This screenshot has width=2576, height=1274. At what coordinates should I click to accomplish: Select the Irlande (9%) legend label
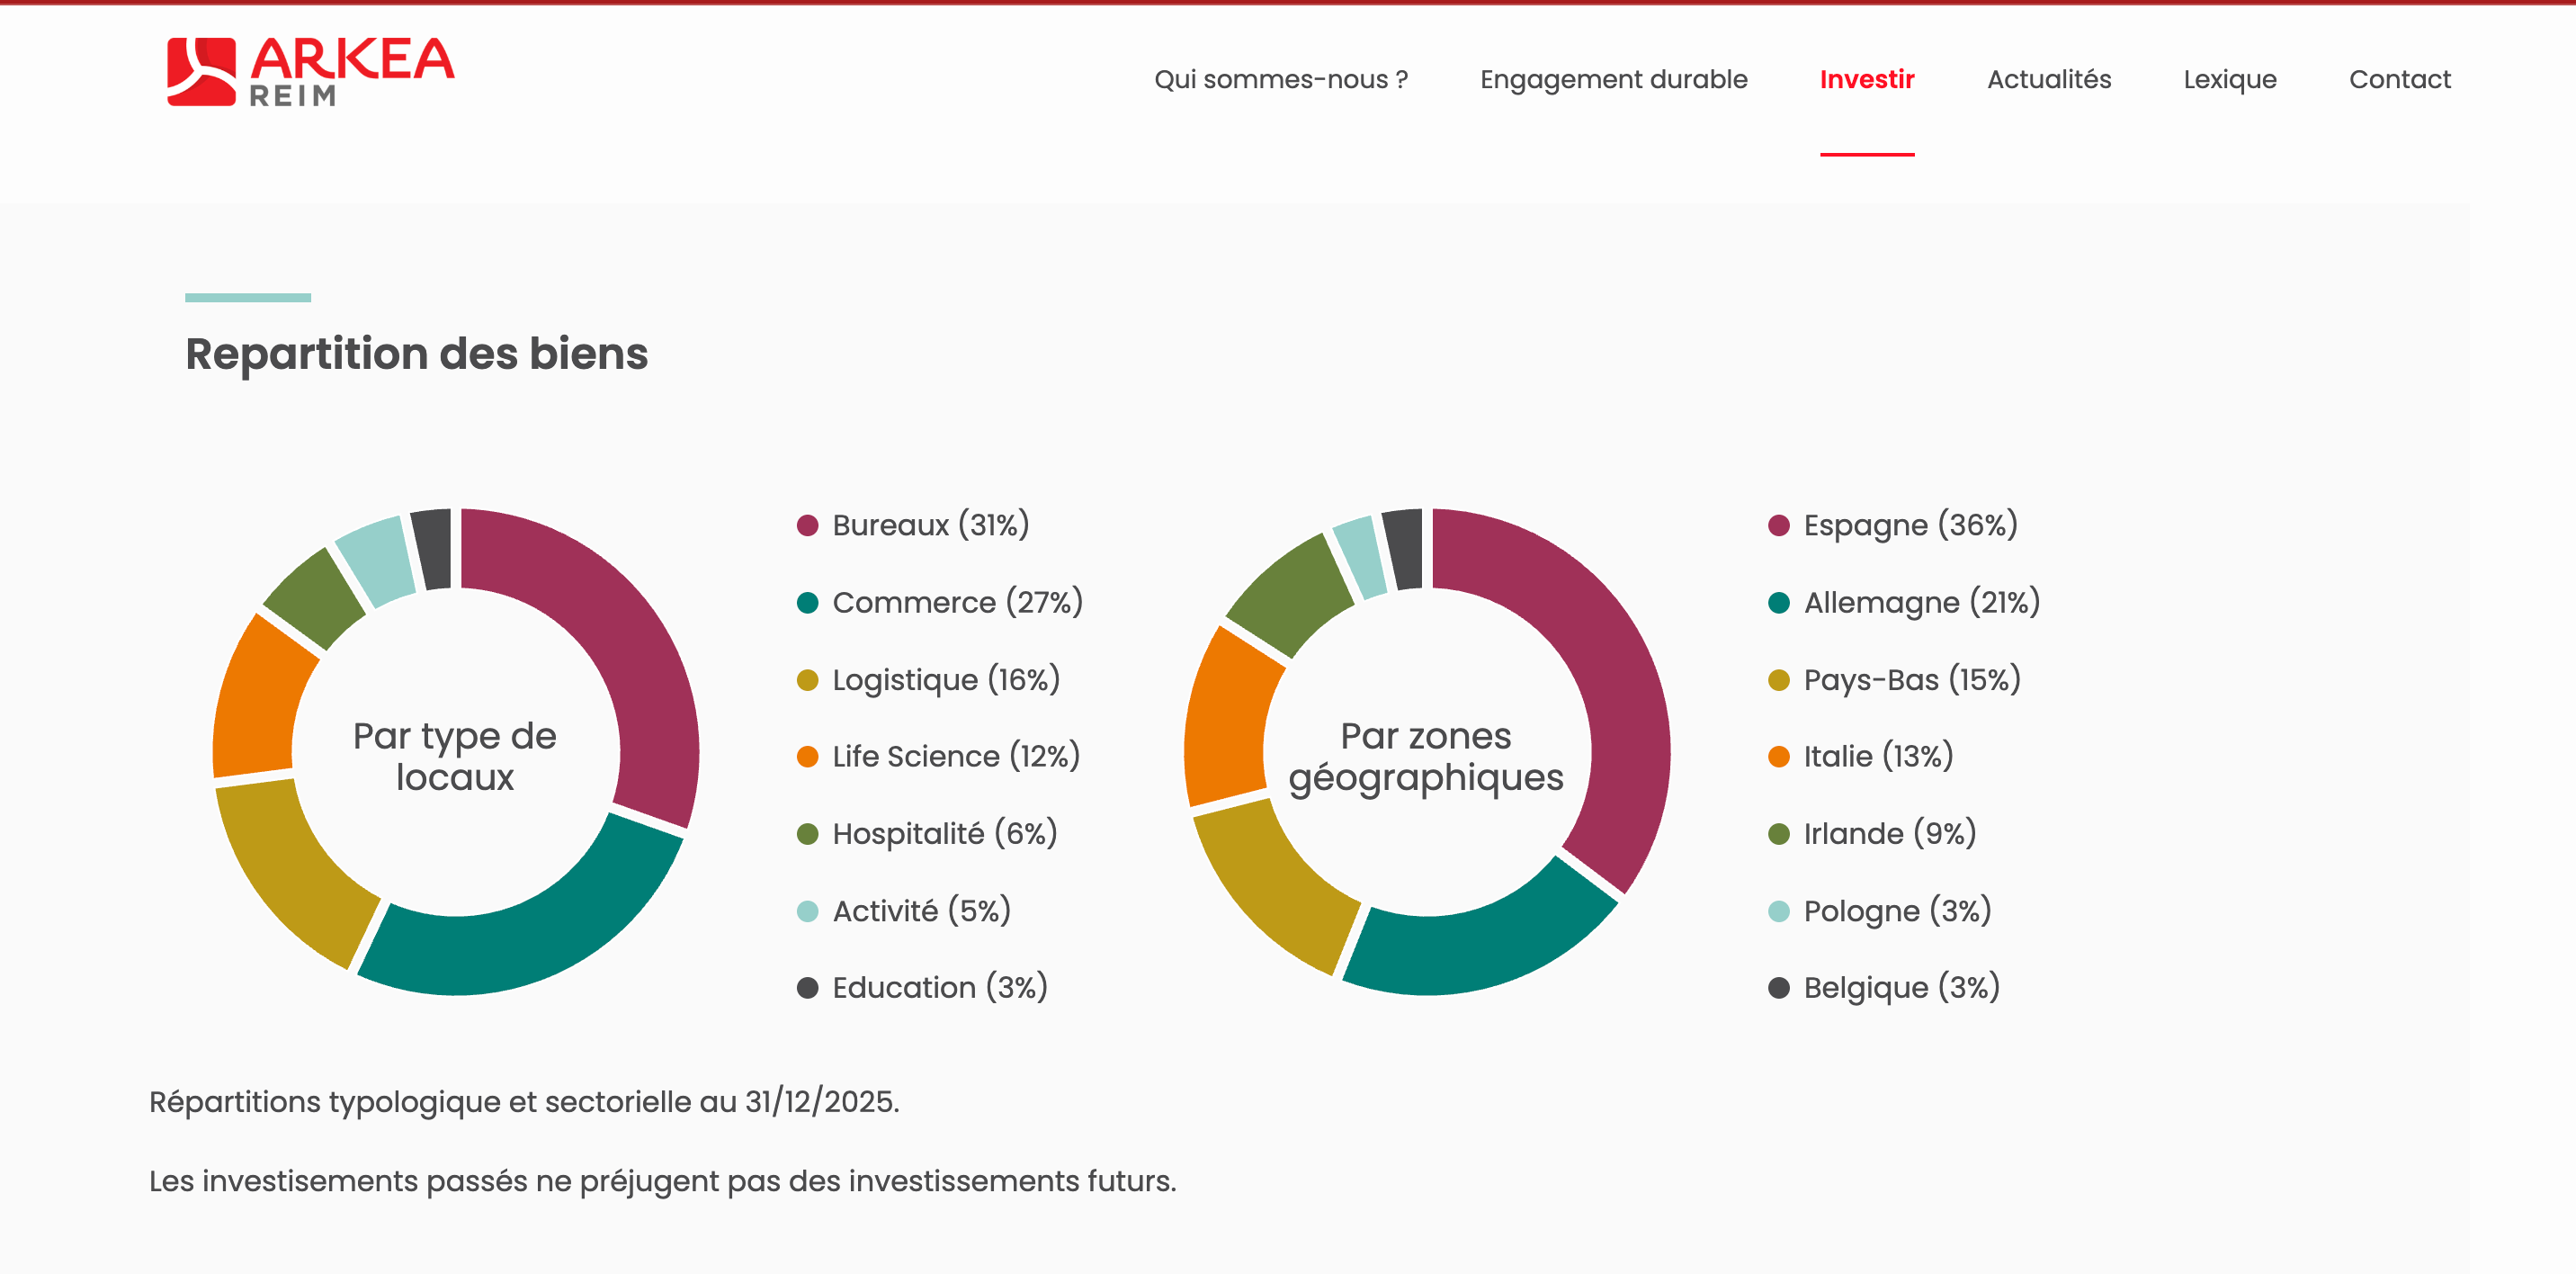pos(1889,834)
